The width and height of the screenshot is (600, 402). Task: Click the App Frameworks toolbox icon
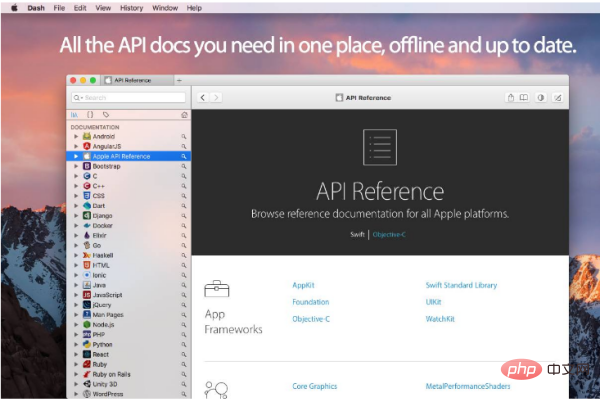[x=217, y=289]
